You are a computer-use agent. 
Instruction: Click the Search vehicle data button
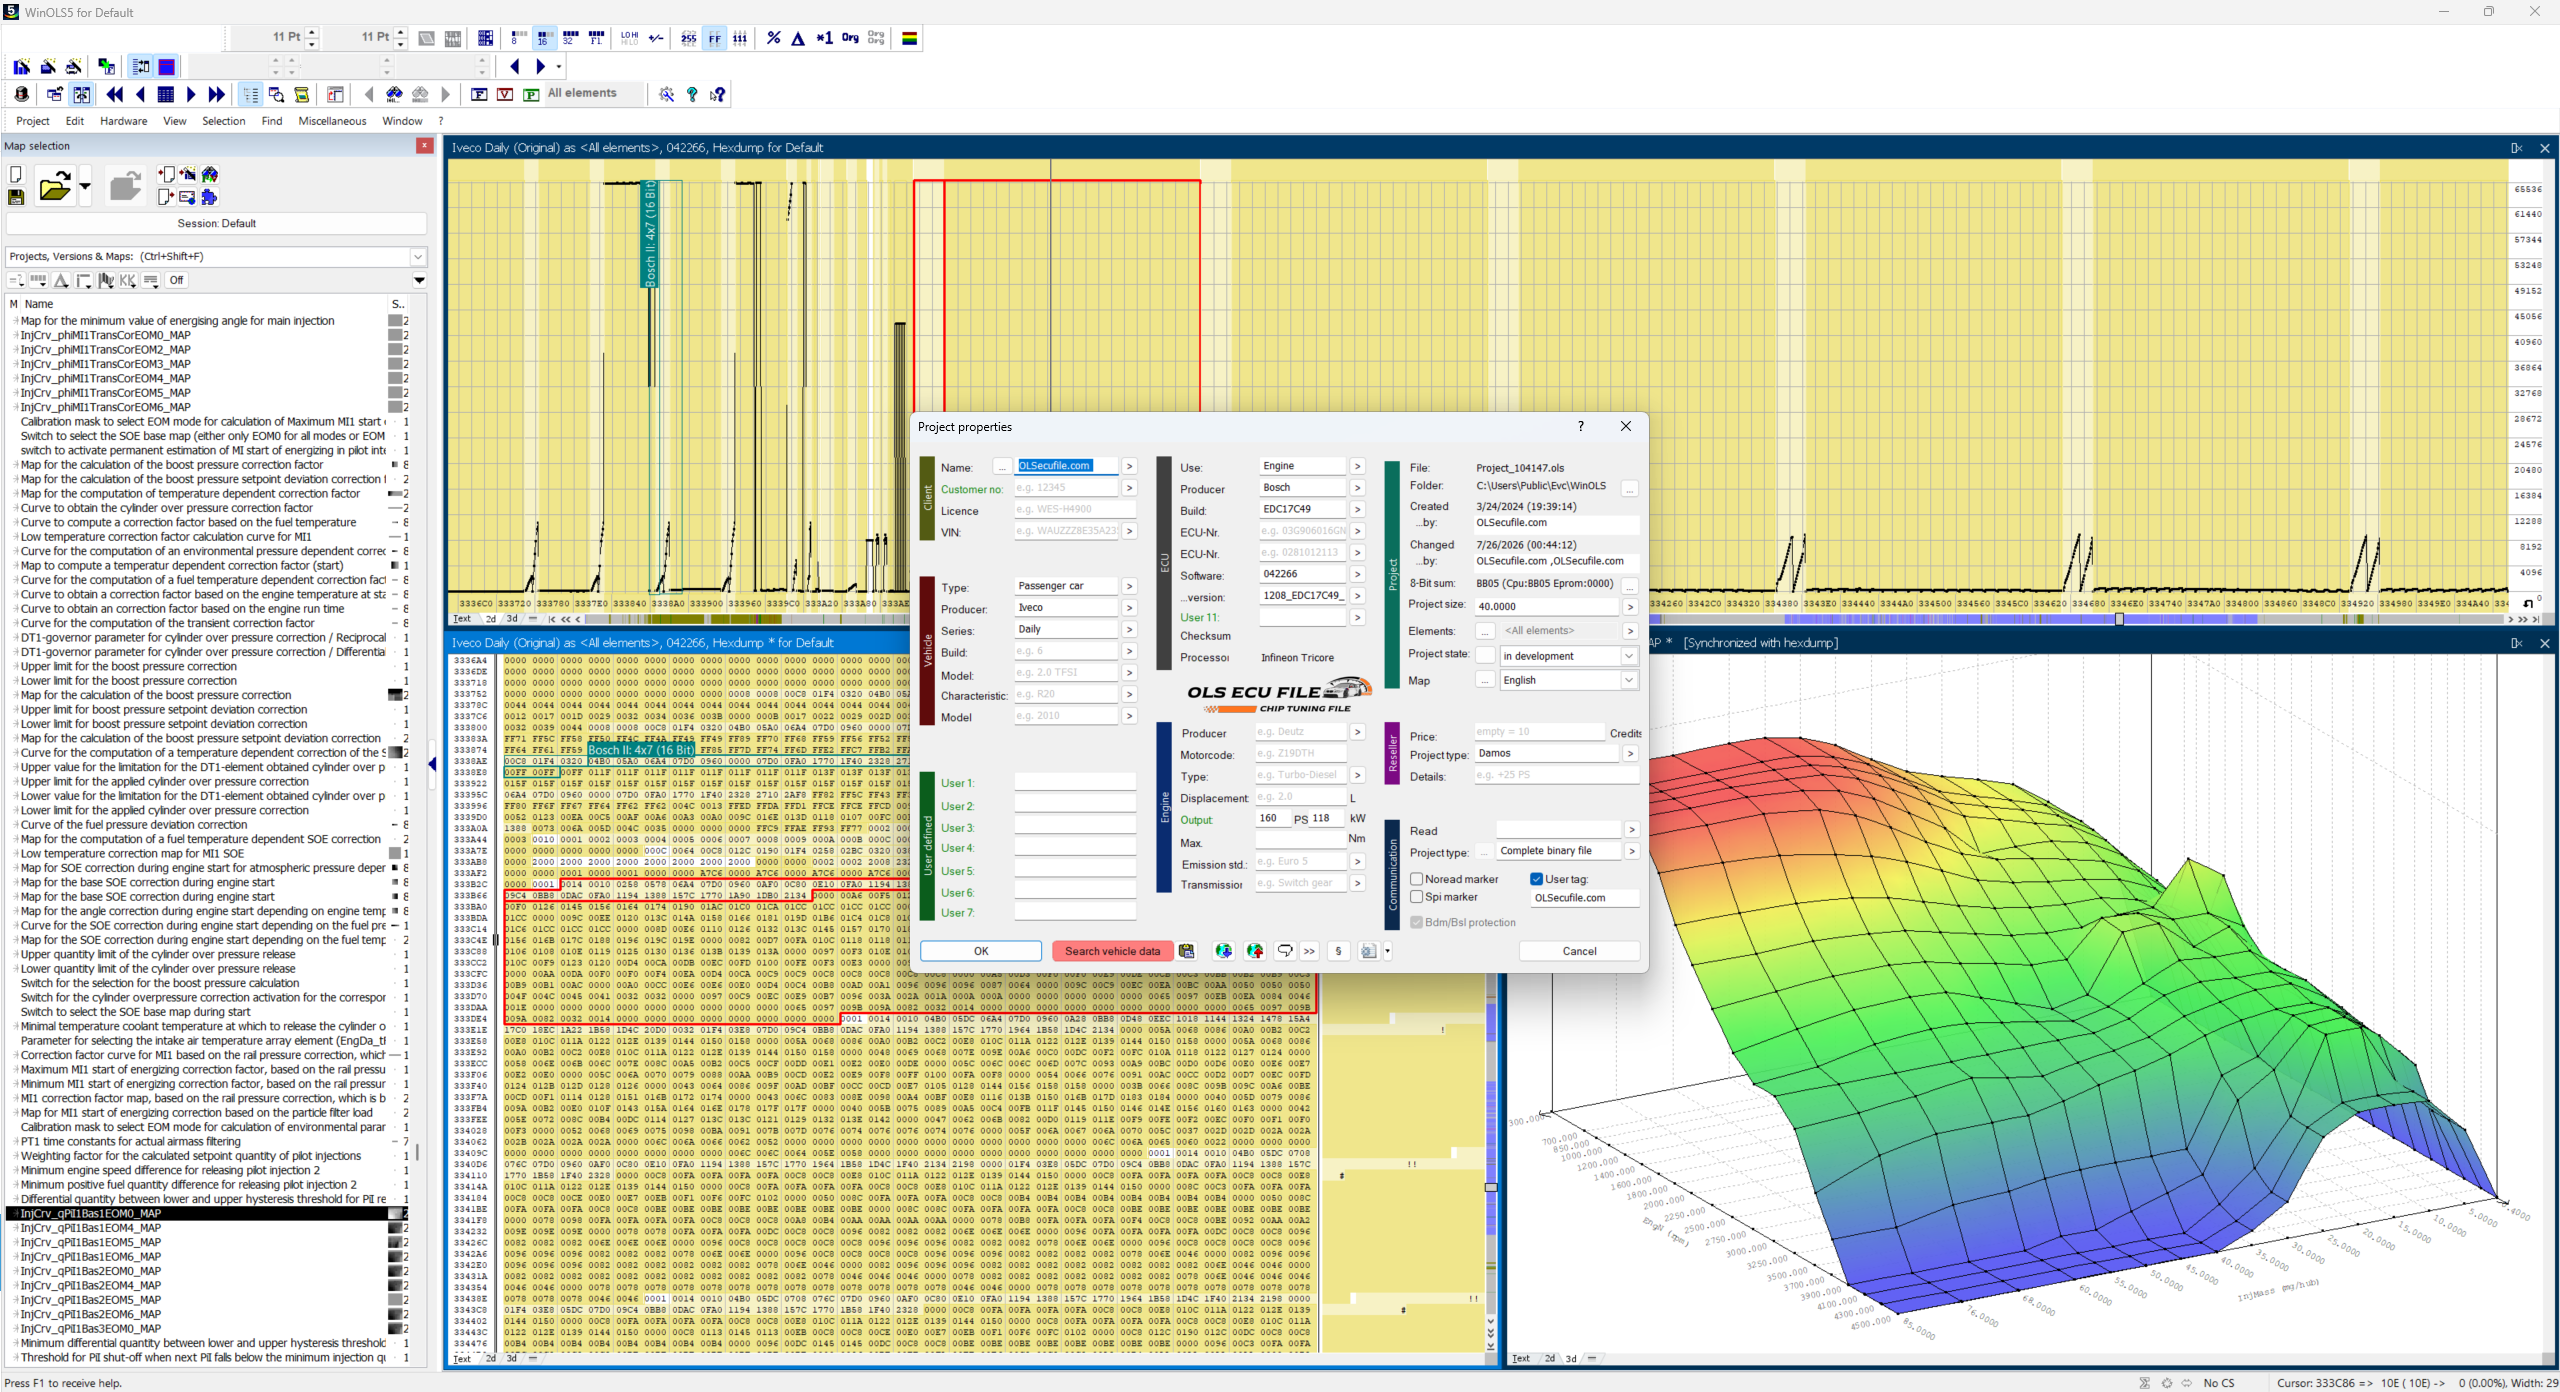tap(1112, 951)
